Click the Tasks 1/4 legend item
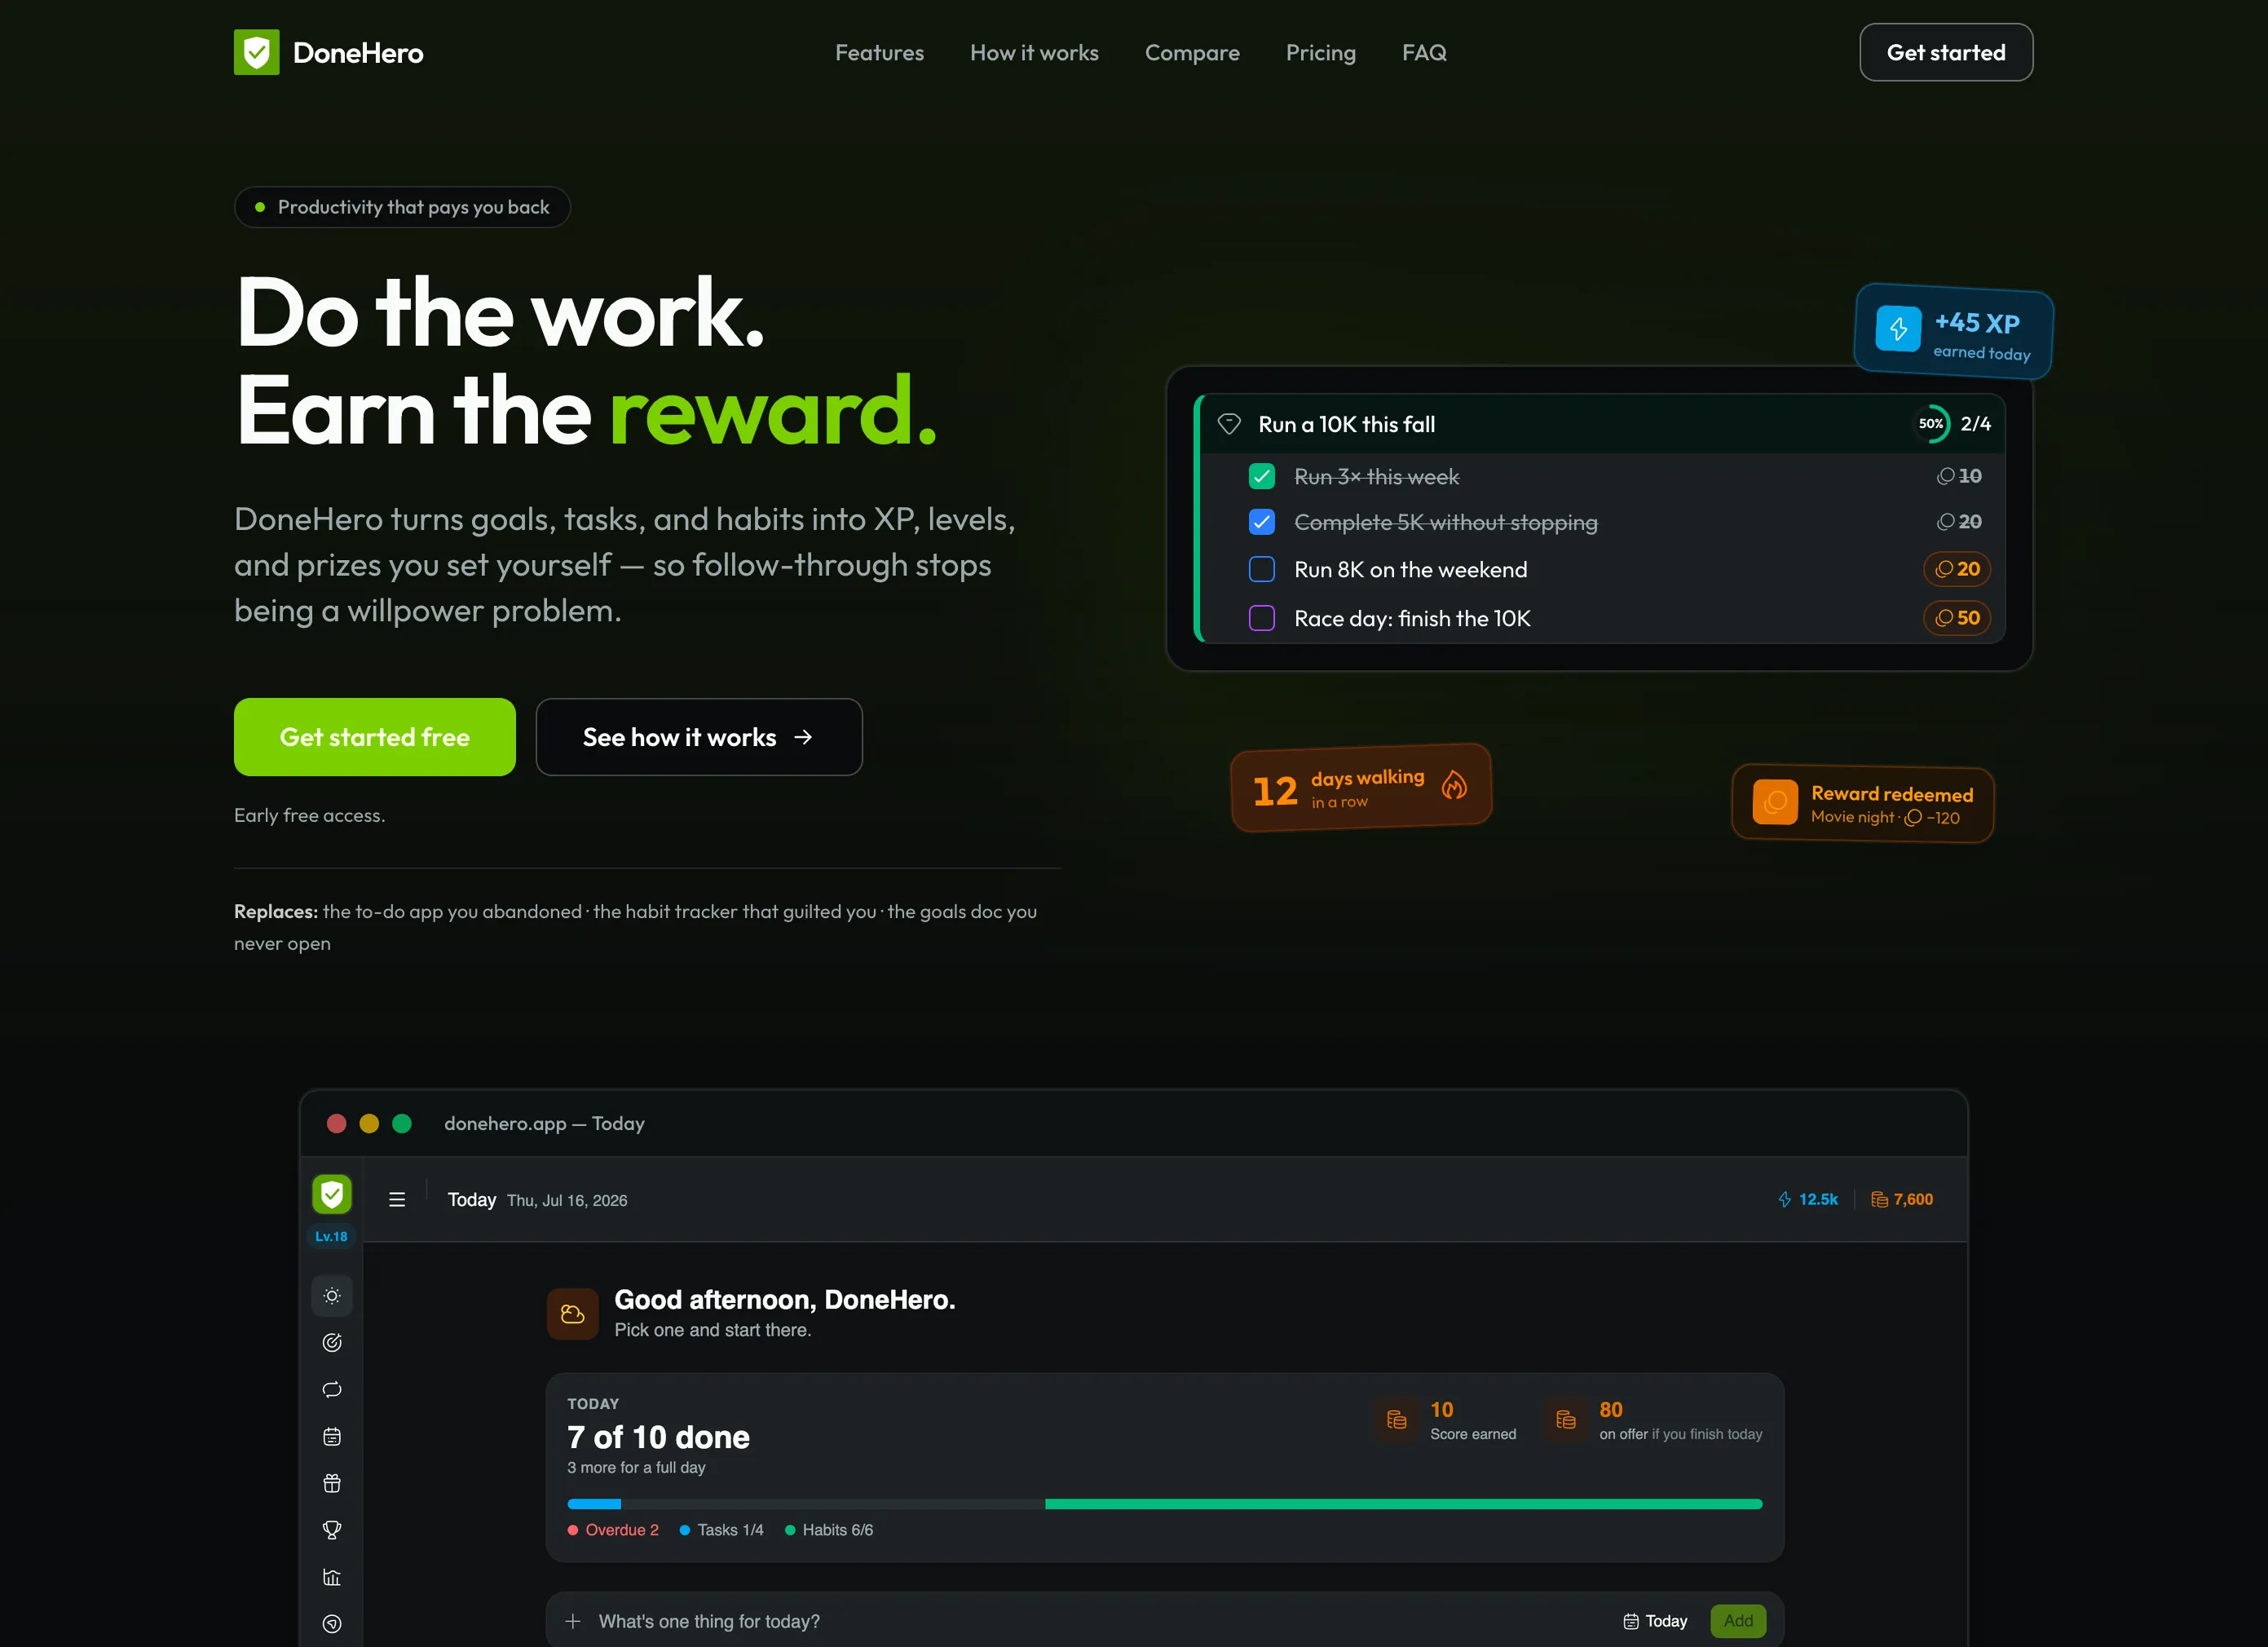This screenshot has height=1647, width=2268. [721, 1530]
